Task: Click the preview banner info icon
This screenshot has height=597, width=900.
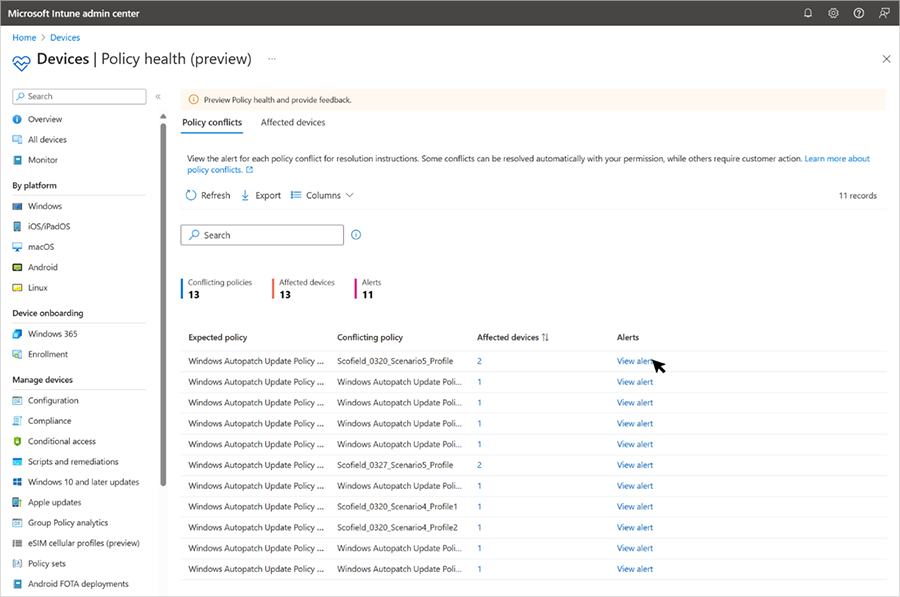Action: (x=193, y=100)
